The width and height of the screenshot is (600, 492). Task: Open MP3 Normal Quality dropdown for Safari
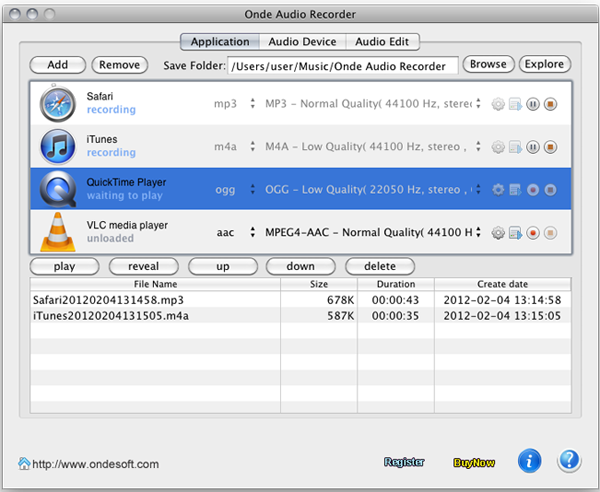click(373, 104)
